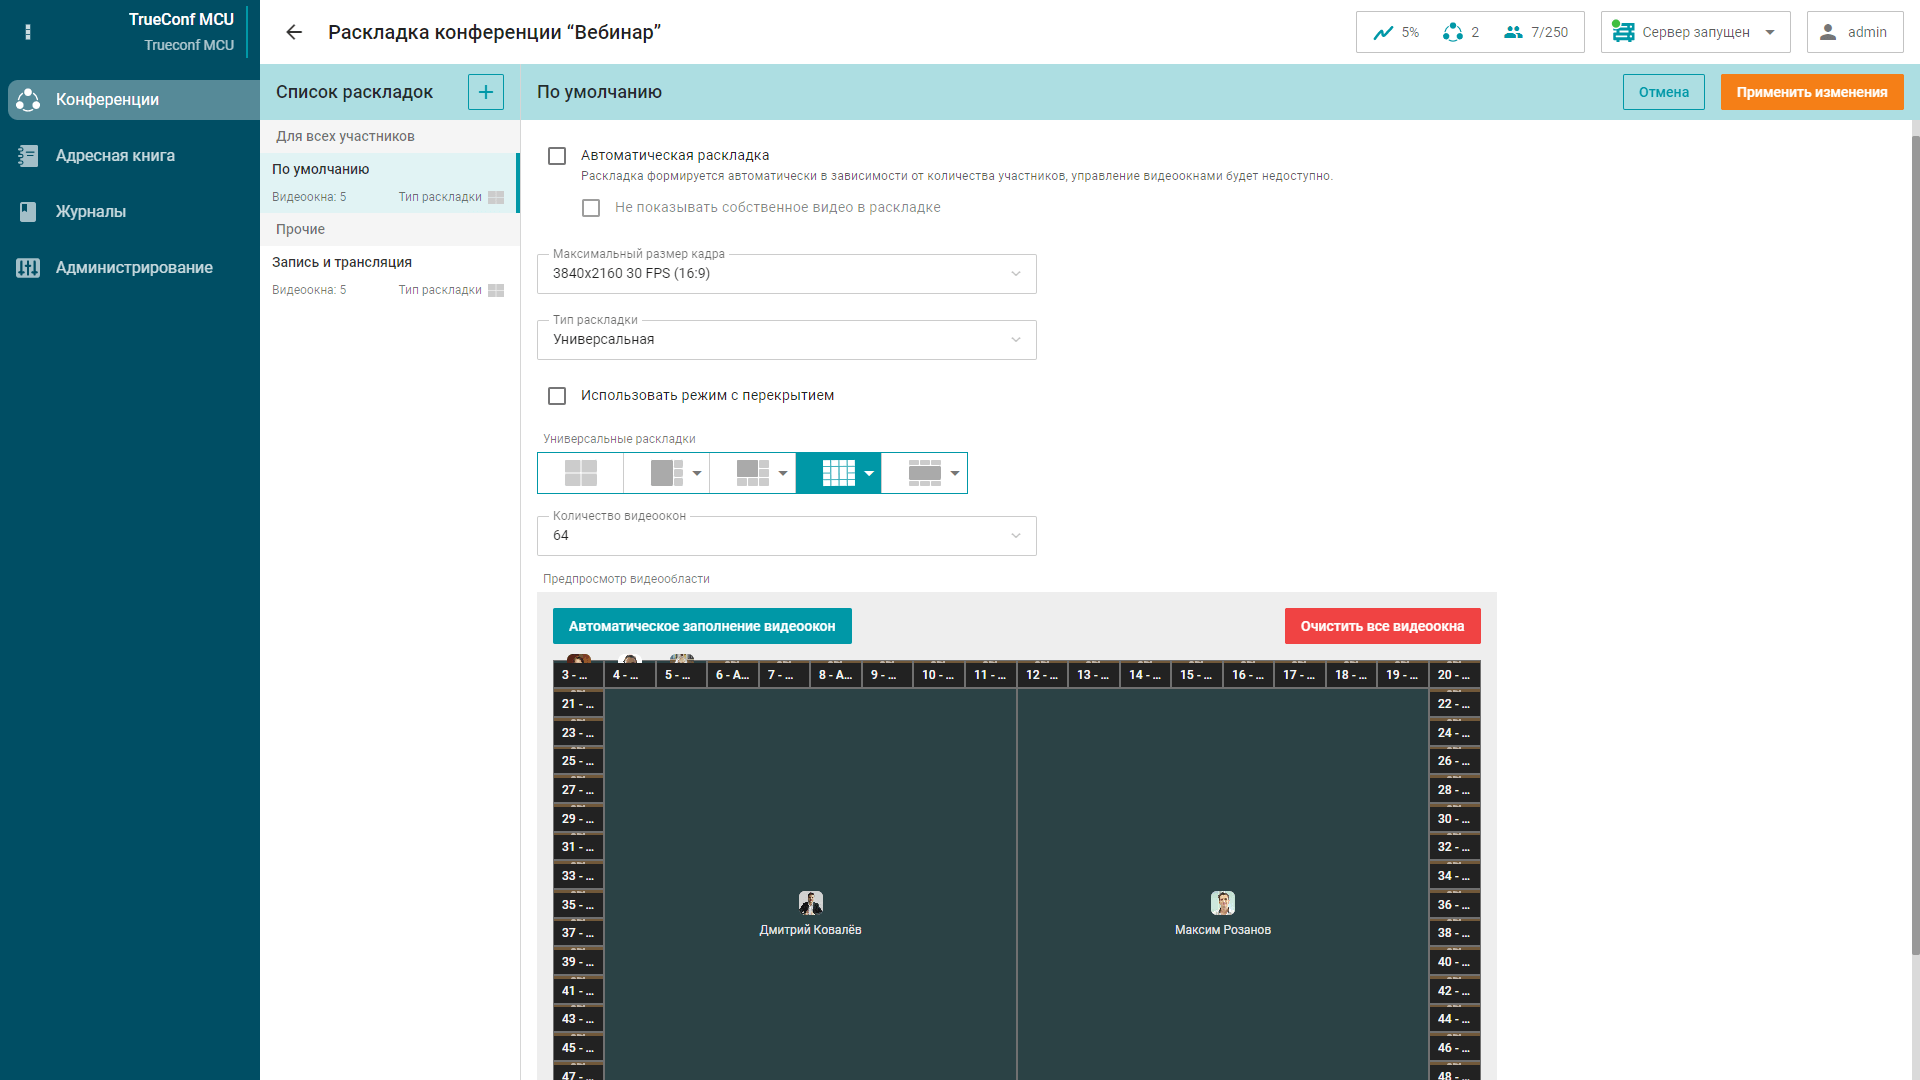Open the three-dot sidebar menu
The image size is (1920, 1080).
pyautogui.click(x=28, y=32)
